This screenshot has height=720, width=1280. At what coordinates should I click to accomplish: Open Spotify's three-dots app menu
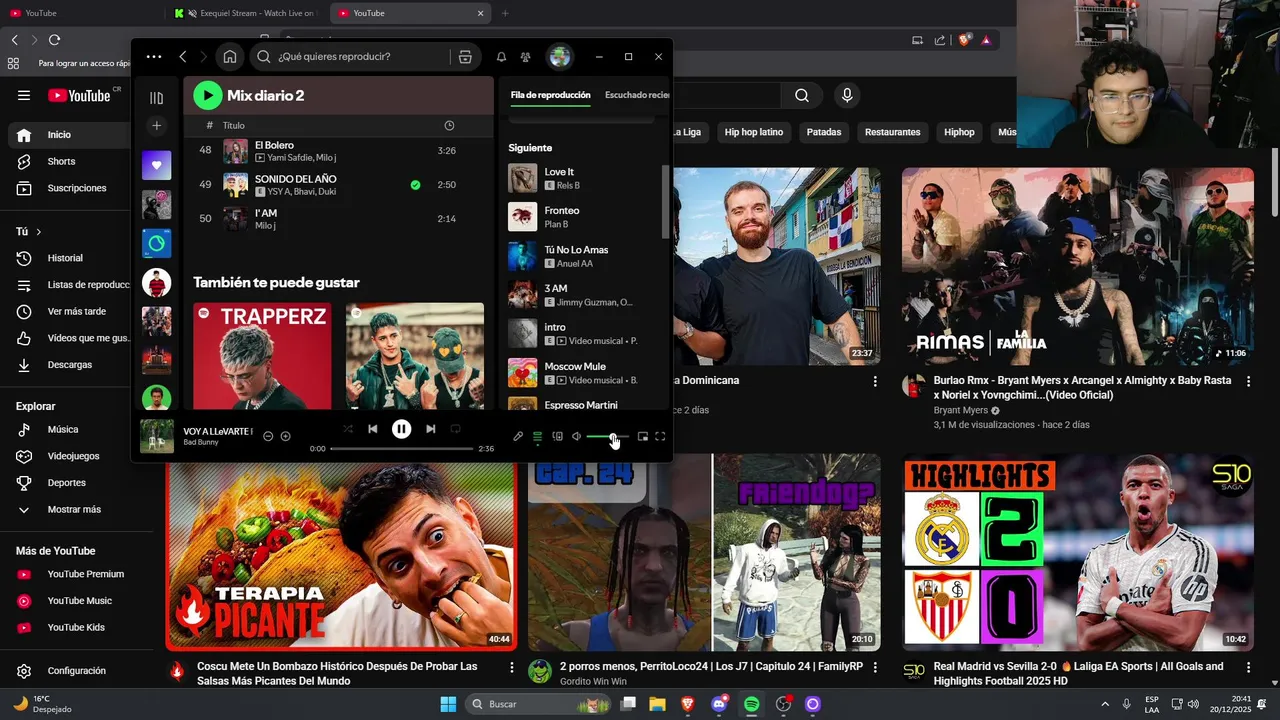[x=153, y=57]
